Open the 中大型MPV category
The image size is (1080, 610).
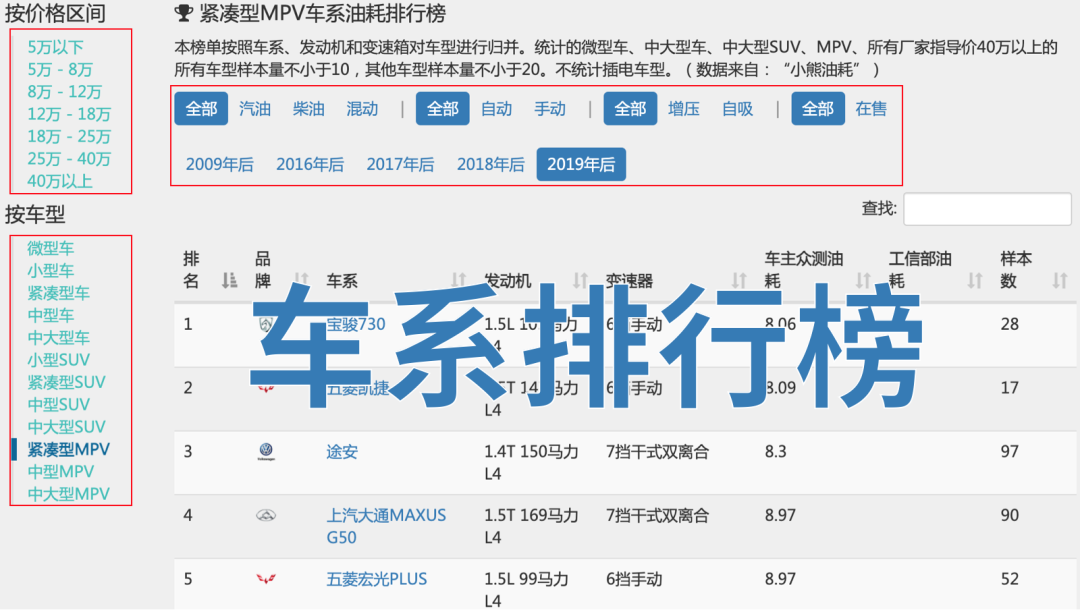coord(68,494)
